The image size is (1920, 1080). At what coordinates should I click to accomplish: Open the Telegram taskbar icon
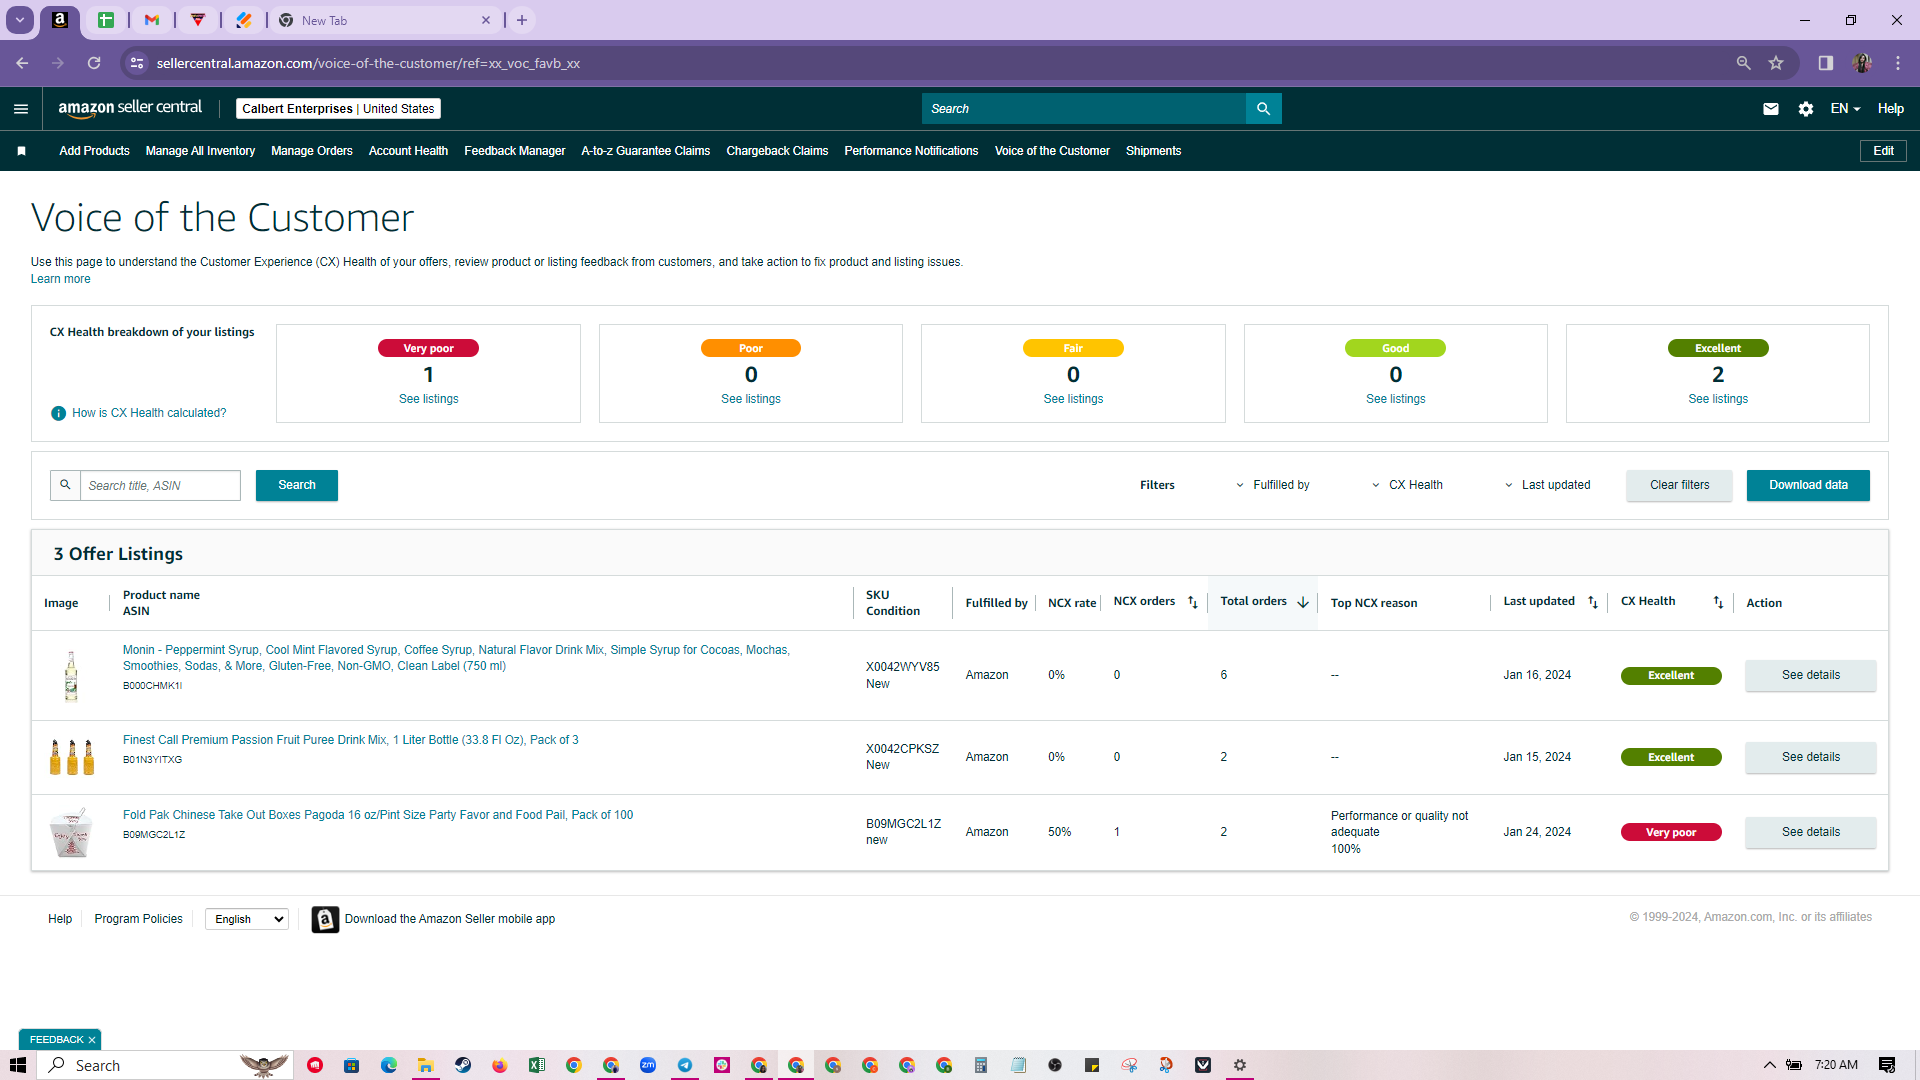[x=685, y=1065]
